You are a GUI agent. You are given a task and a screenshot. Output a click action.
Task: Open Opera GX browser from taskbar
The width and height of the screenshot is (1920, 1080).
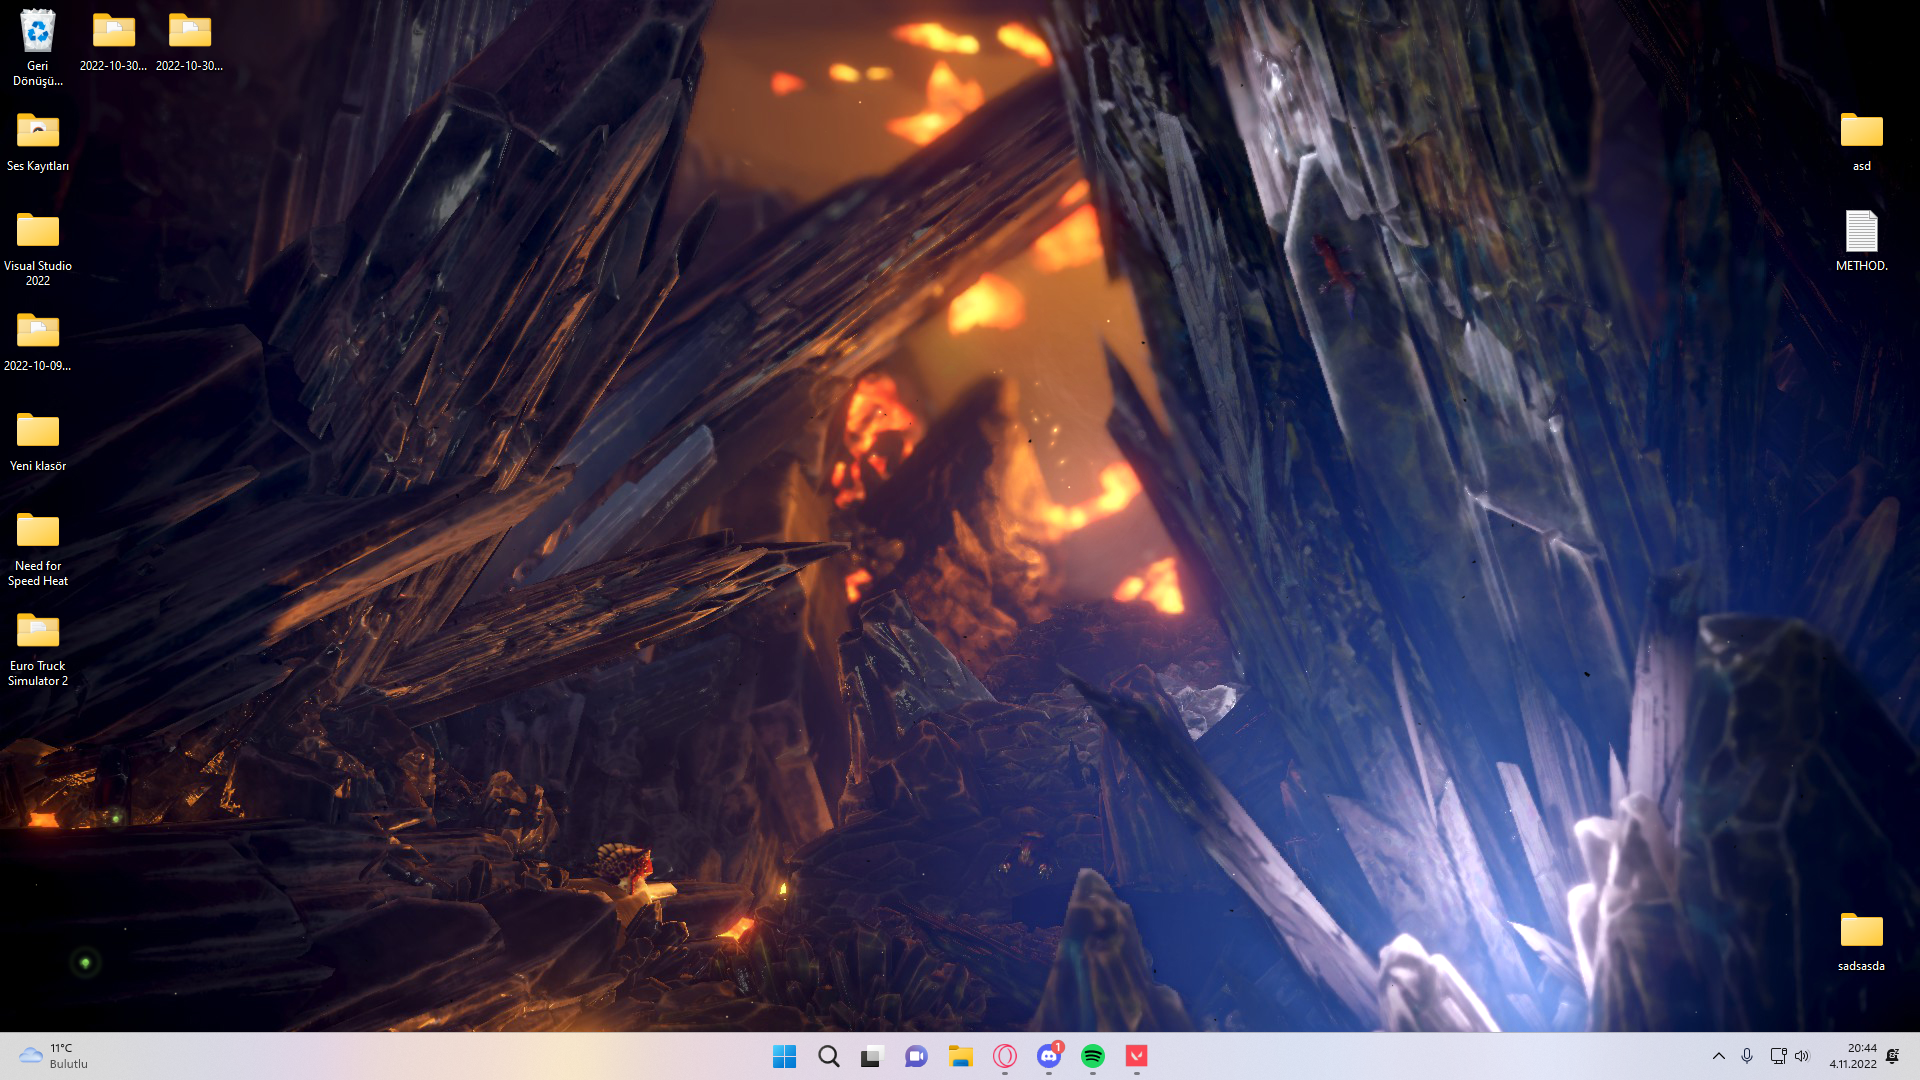(x=1005, y=1056)
